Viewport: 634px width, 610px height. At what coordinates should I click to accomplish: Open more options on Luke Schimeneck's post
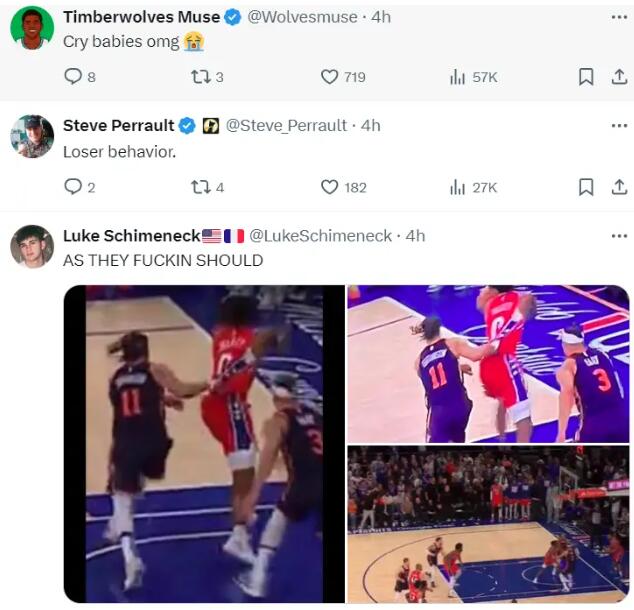coord(619,235)
